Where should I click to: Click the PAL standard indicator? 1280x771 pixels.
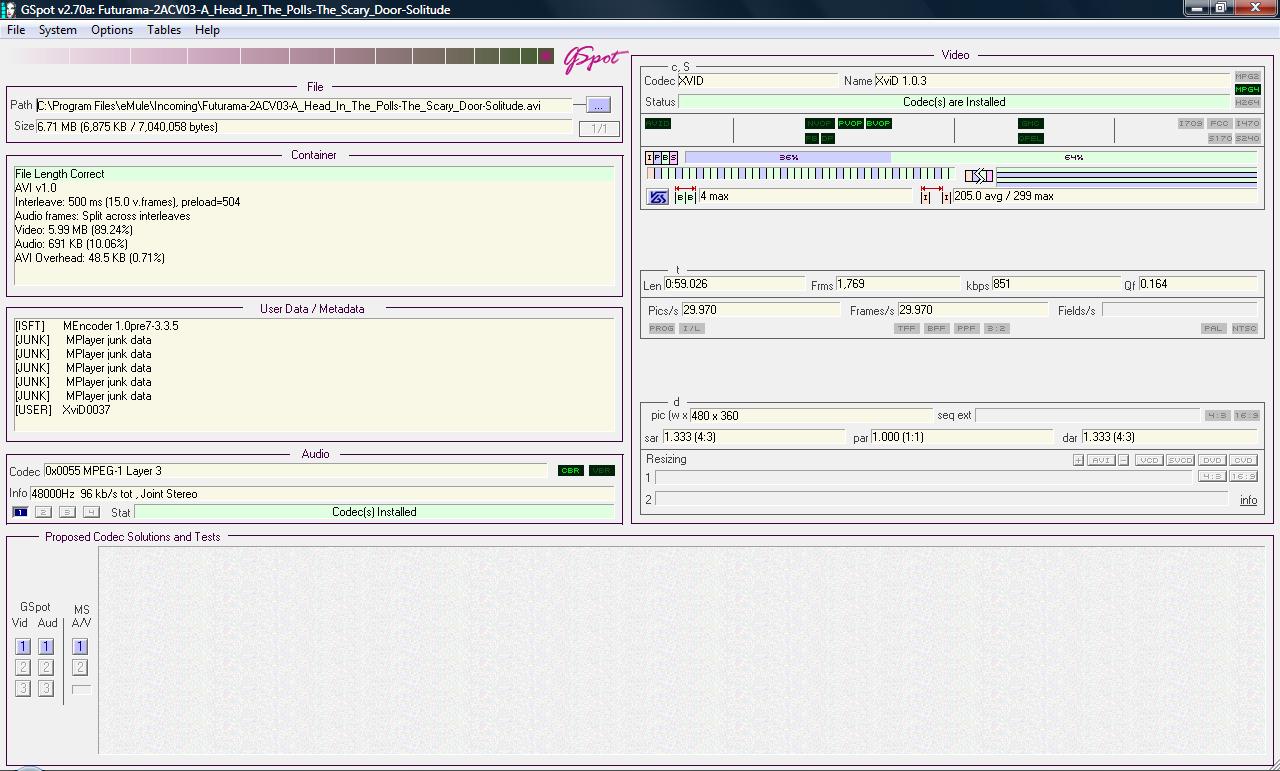(1213, 328)
